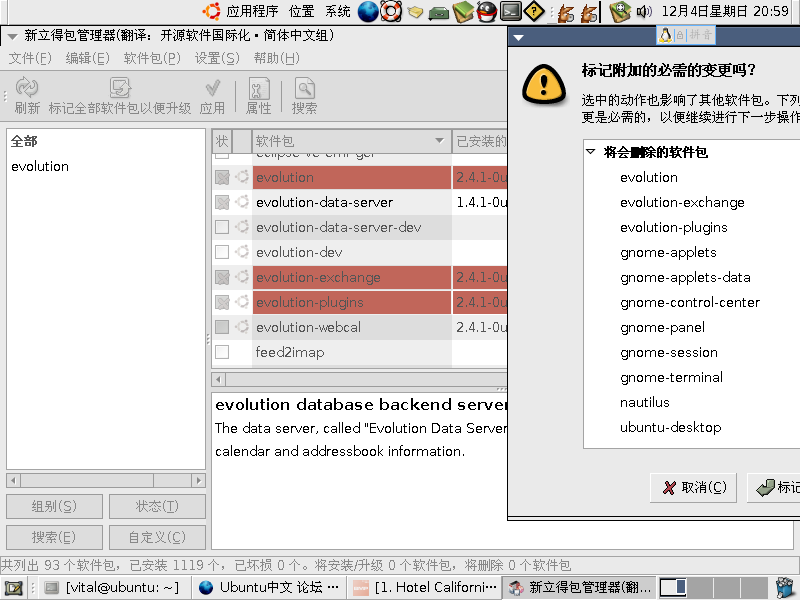Click the Ubuntu logo in evolution-data-server-dev row
The width and height of the screenshot is (800, 600).
(x=242, y=227)
